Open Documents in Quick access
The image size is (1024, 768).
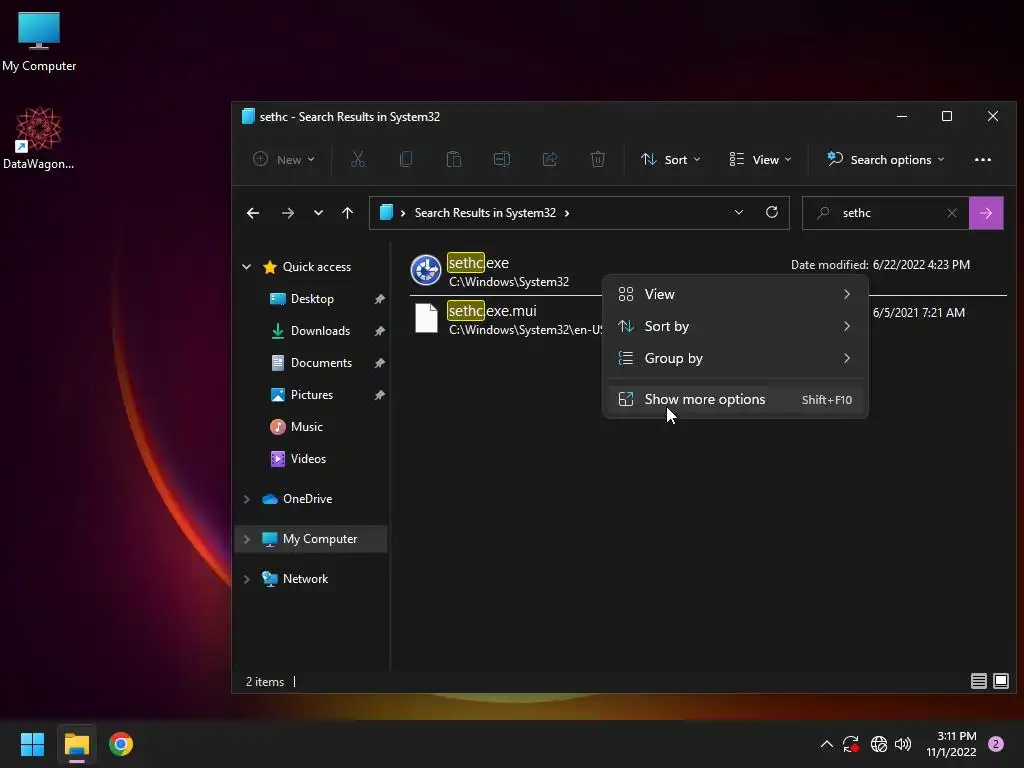tap(321, 362)
